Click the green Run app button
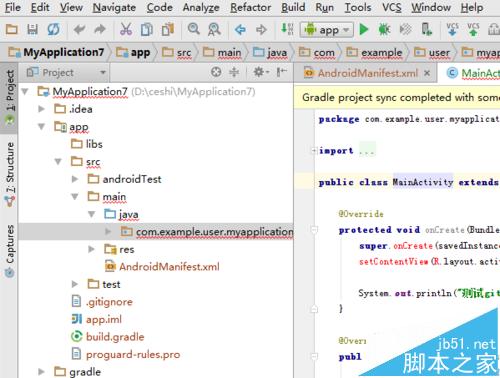The width and height of the screenshot is (500, 378). [364, 30]
